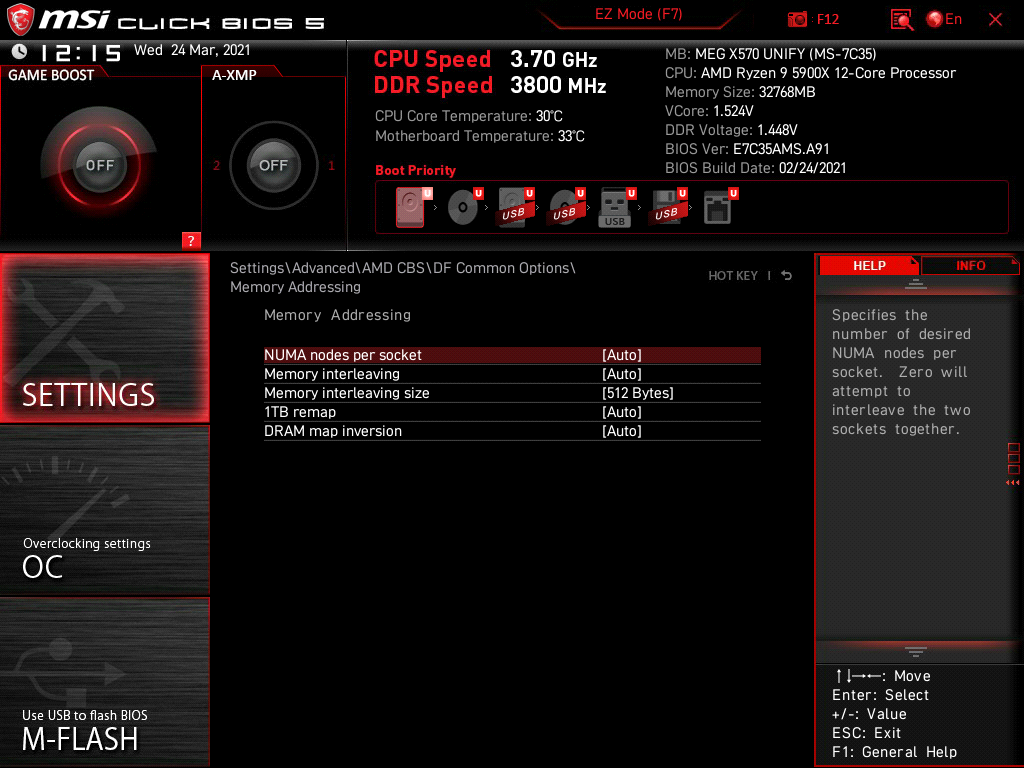Screen dimensions: 1024x768
Task: Click the DDR Speed 3800 MHz readout
Action: tap(490, 86)
